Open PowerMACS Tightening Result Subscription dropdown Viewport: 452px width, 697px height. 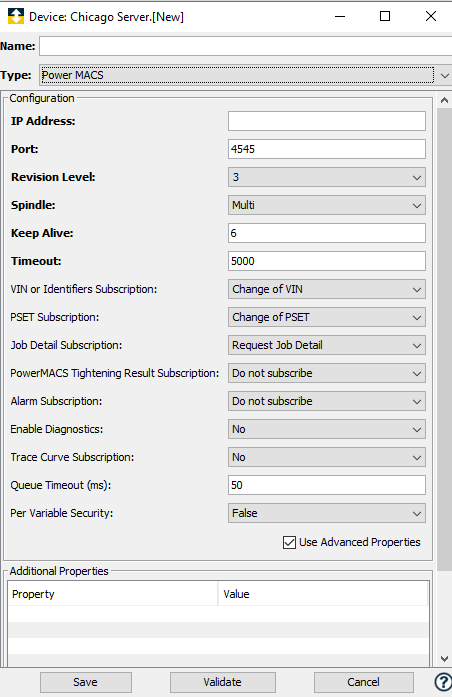pyautogui.click(x=327, y=373)
